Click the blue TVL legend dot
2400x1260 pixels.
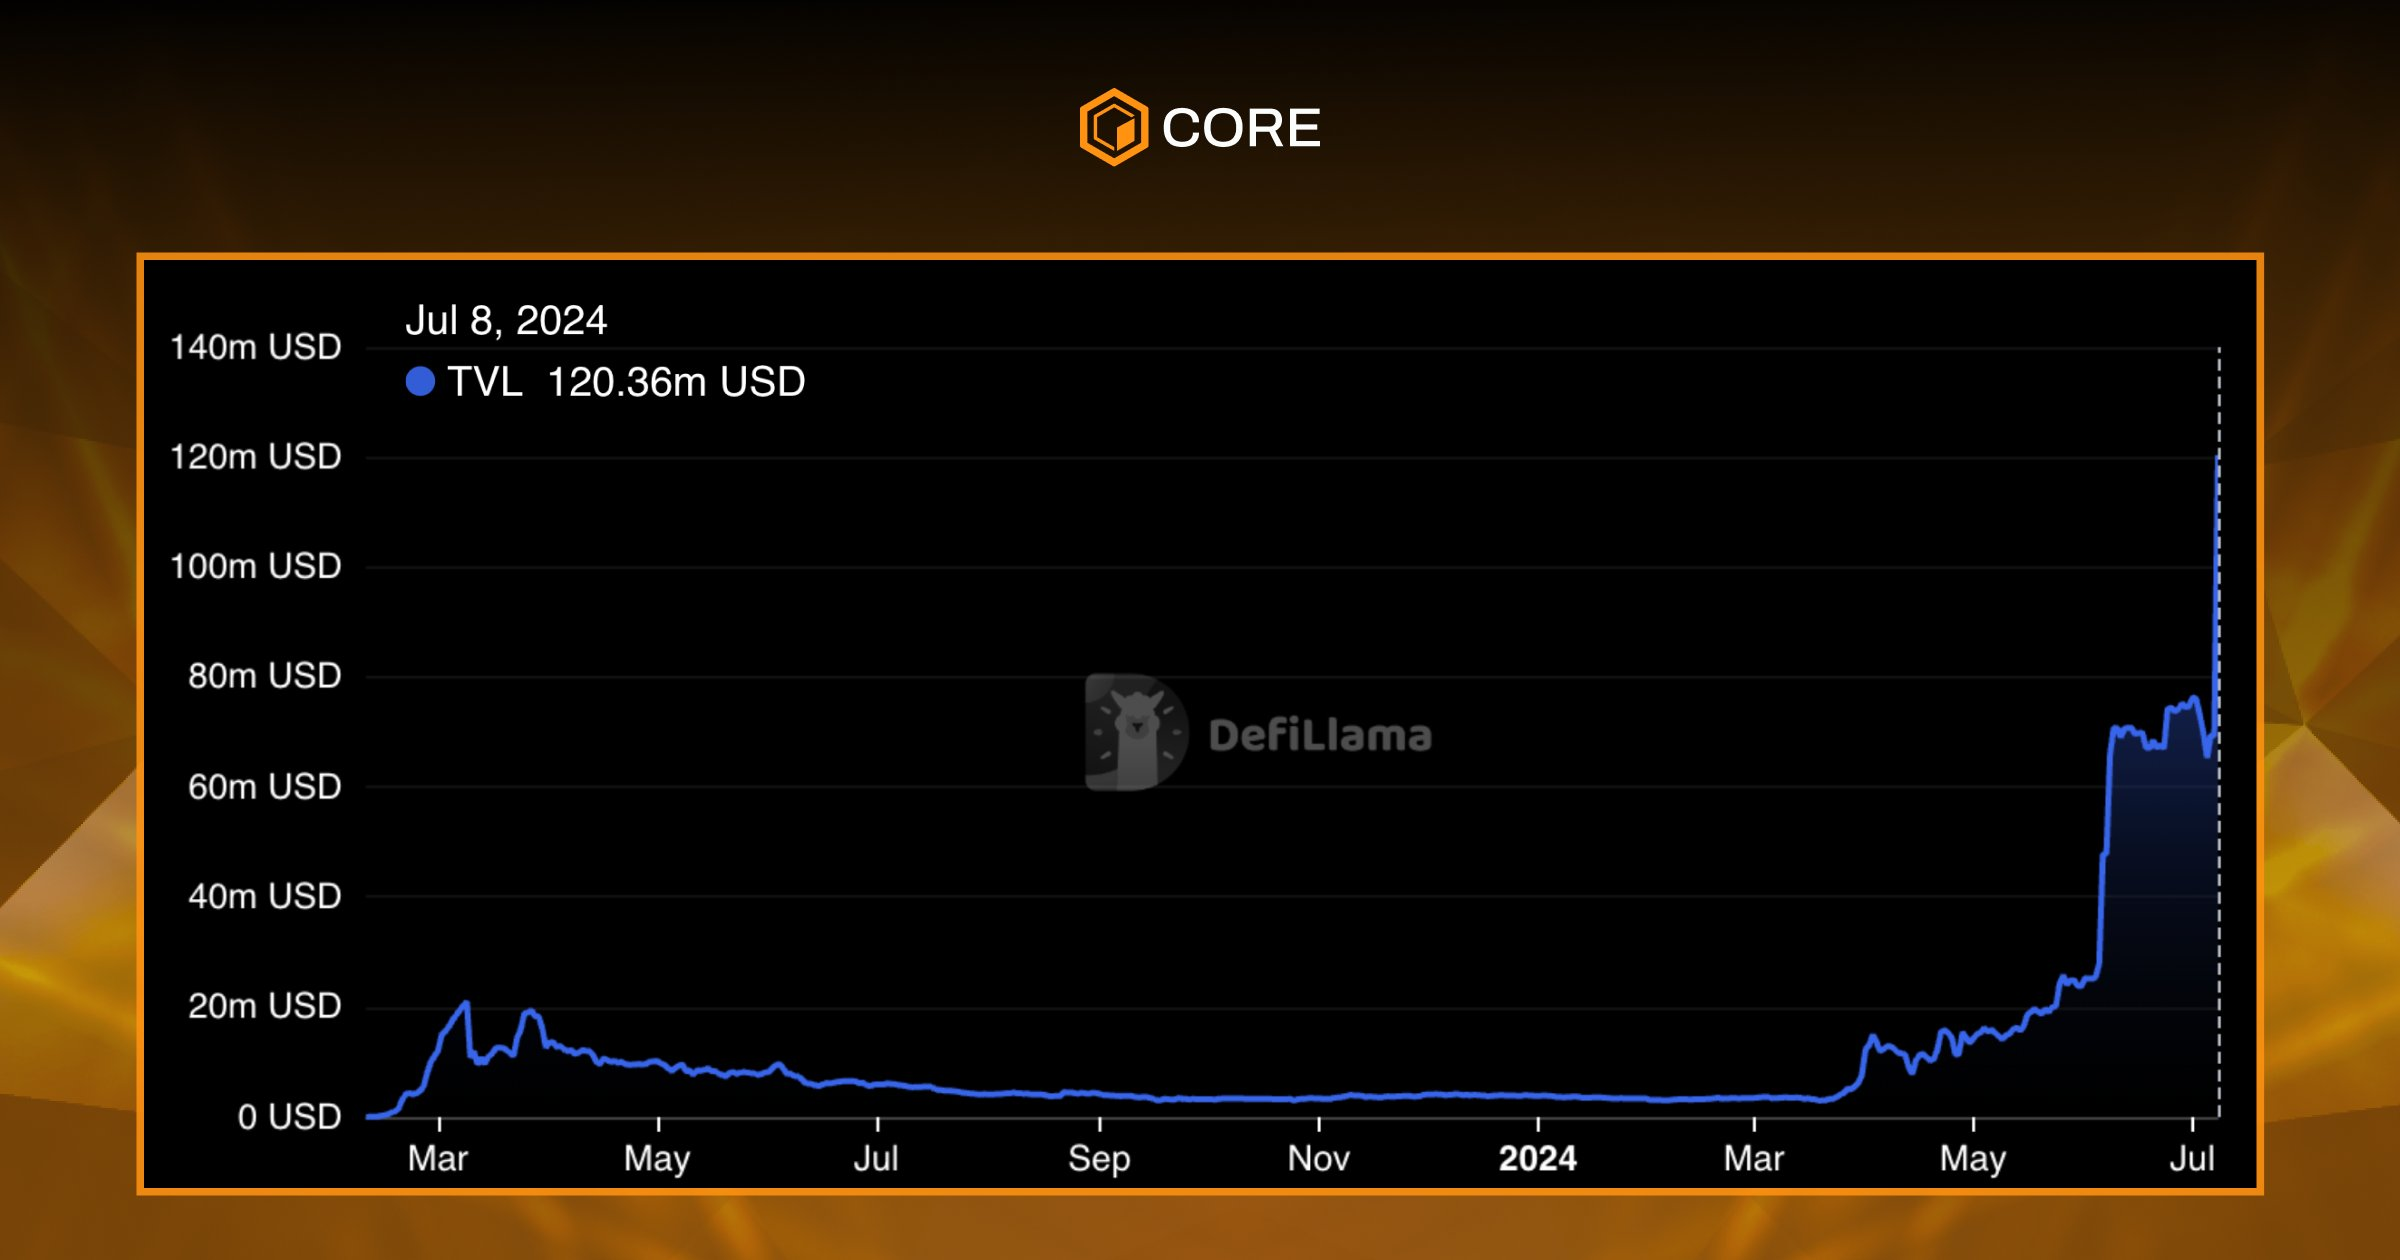click(x=420, y=381)
